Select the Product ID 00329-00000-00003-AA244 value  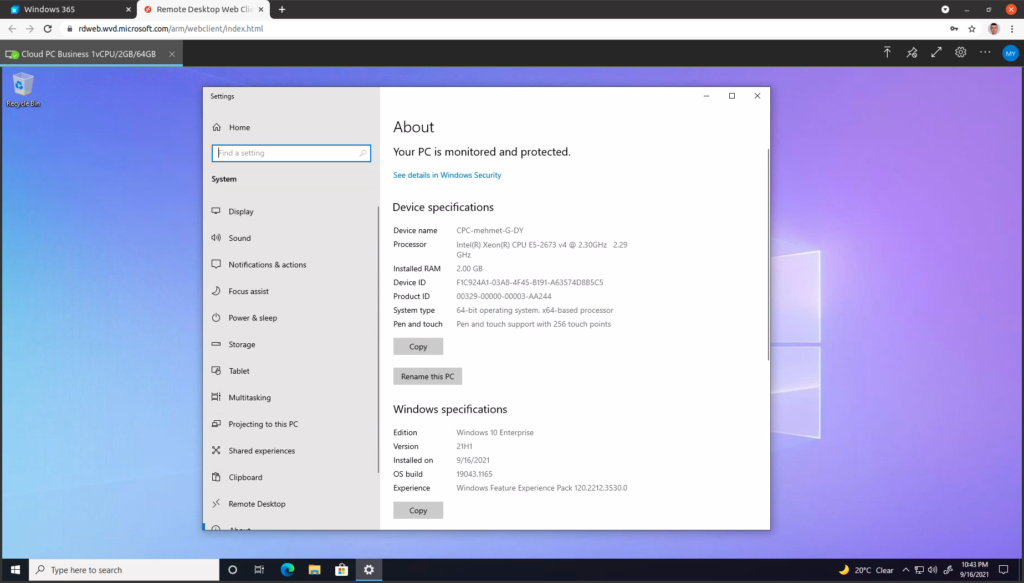point(504,296)
